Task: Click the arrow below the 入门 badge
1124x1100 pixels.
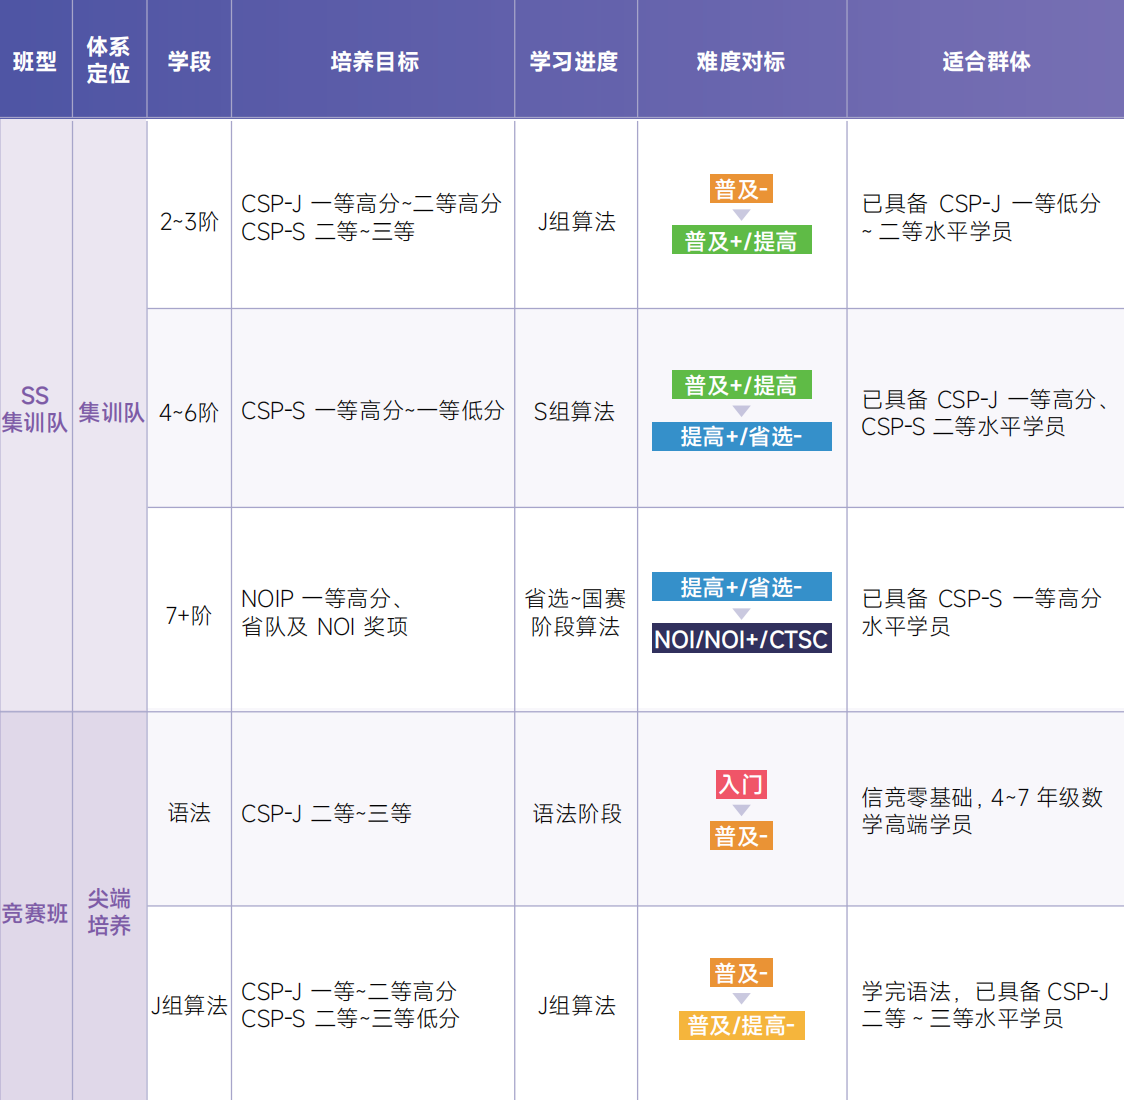Action: 741,810
